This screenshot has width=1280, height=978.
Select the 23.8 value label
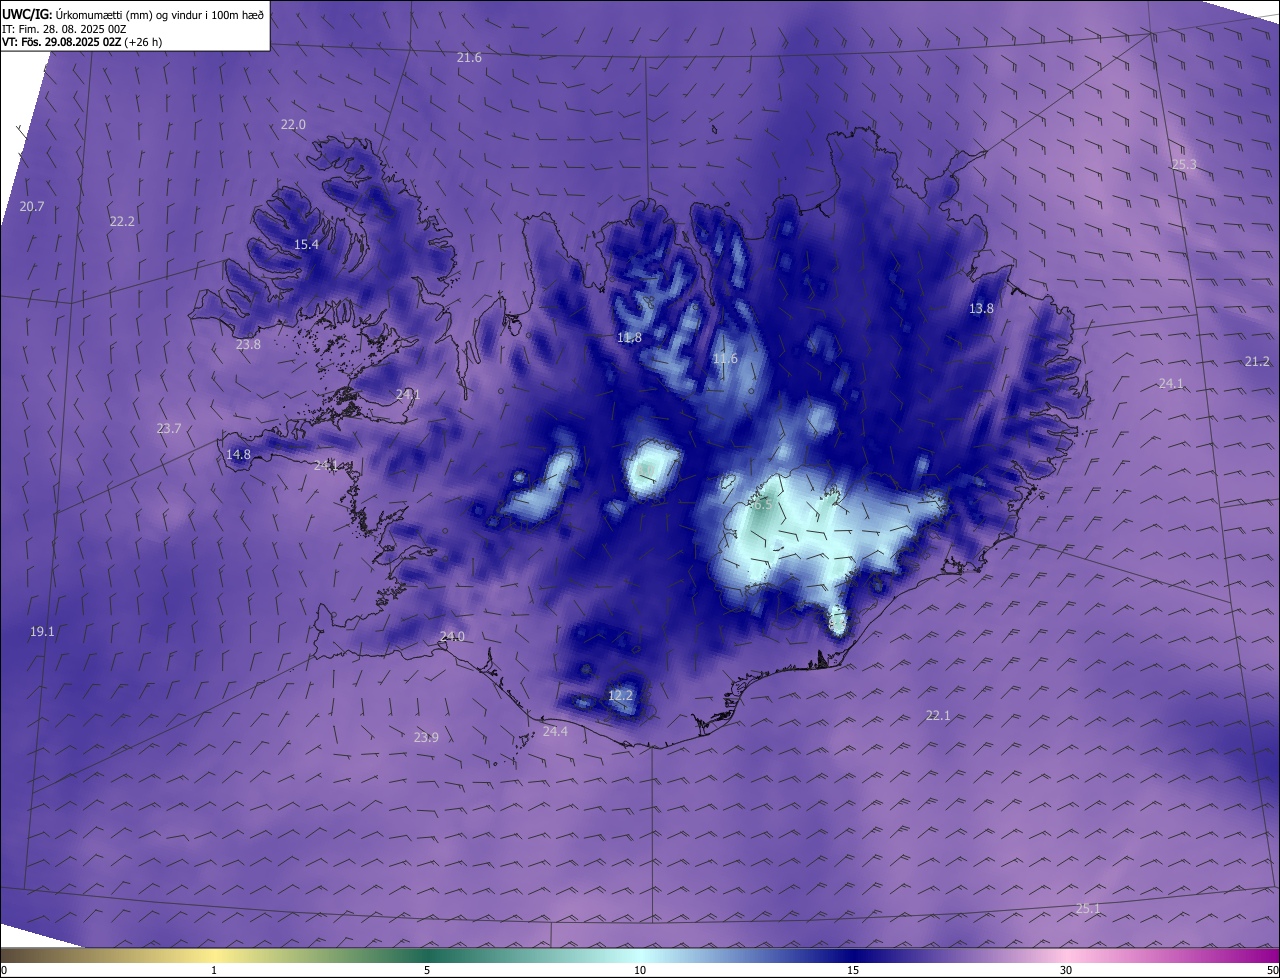point(248,345)
